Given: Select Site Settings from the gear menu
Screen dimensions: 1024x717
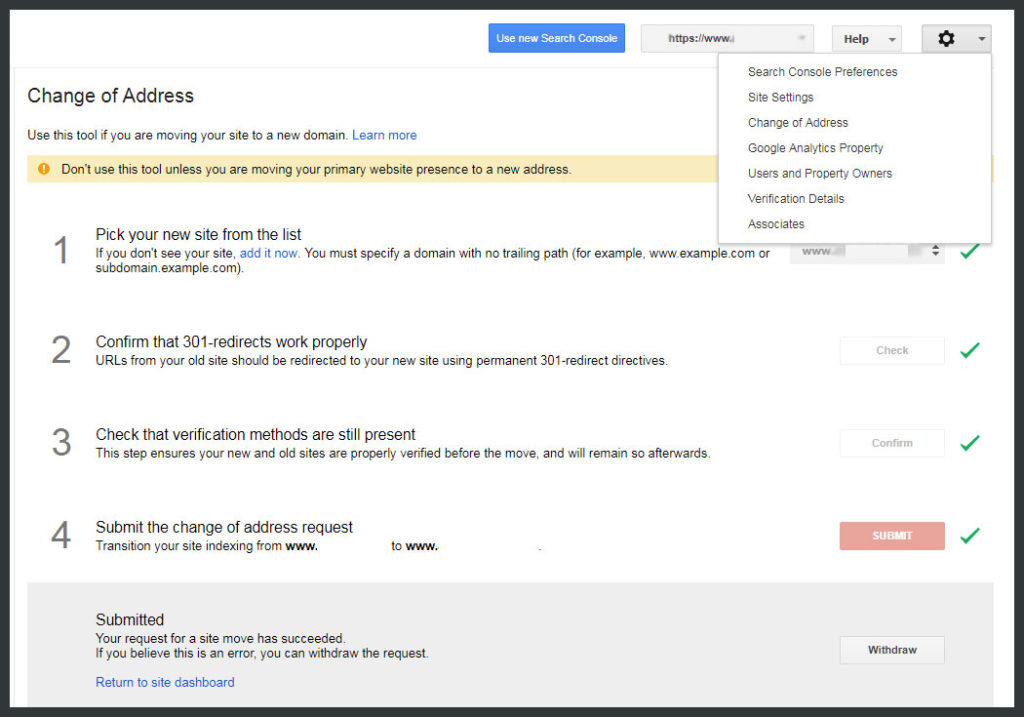Looking at the screenshot, I should point(780,97).
